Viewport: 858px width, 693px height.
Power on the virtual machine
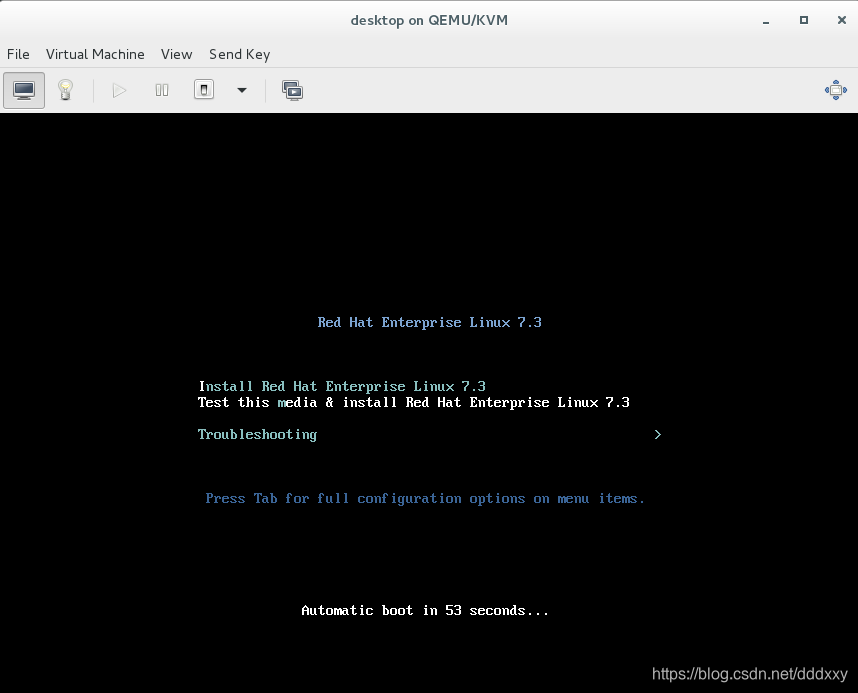point(119,90)
